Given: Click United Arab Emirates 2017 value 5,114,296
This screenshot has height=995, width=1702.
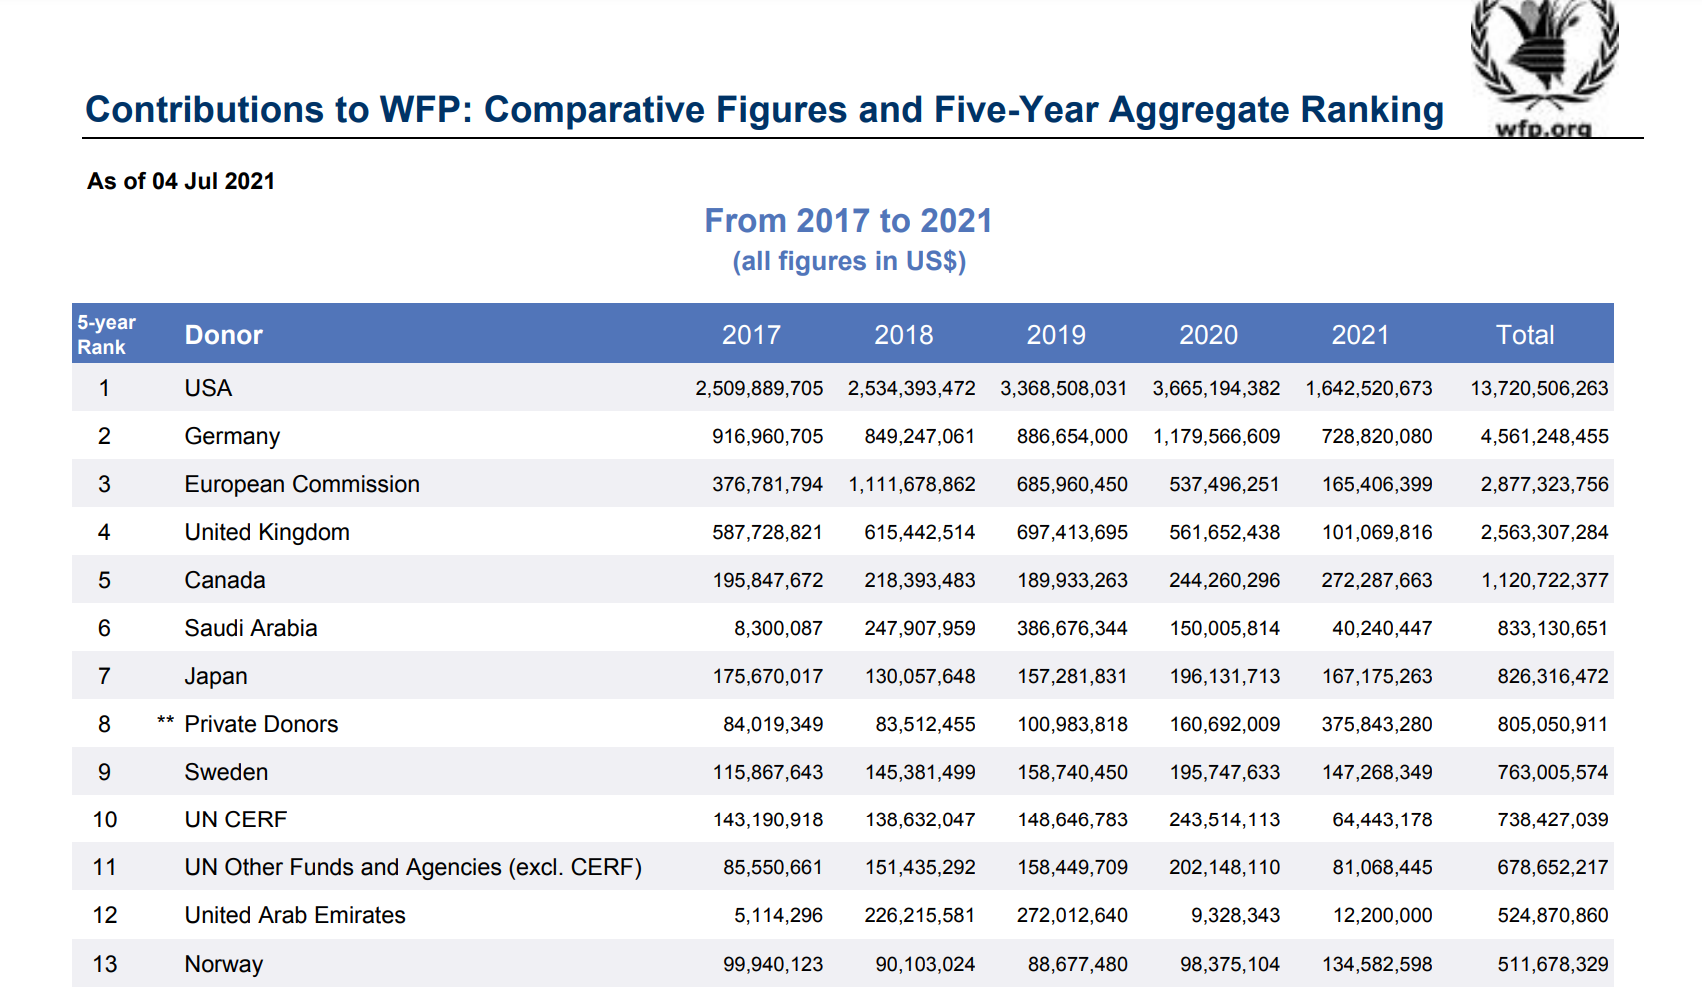Looking at the screenshot, I should click(x=778, y=915).
